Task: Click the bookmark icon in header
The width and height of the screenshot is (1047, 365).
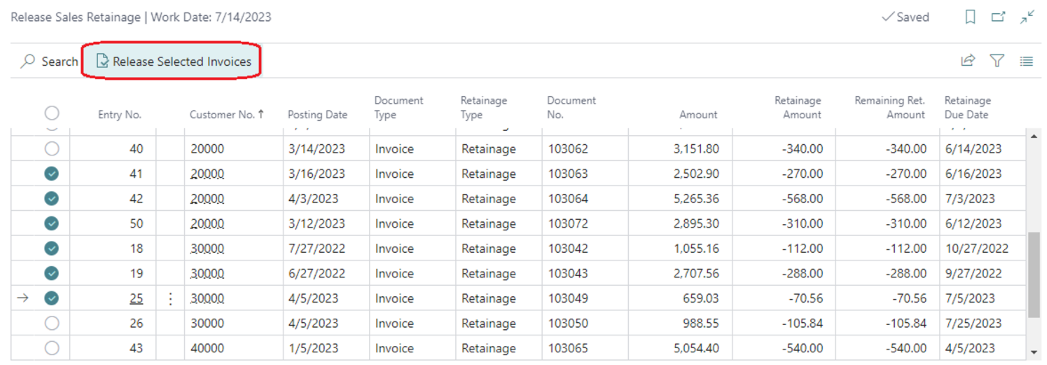Action: coord(971,17)
